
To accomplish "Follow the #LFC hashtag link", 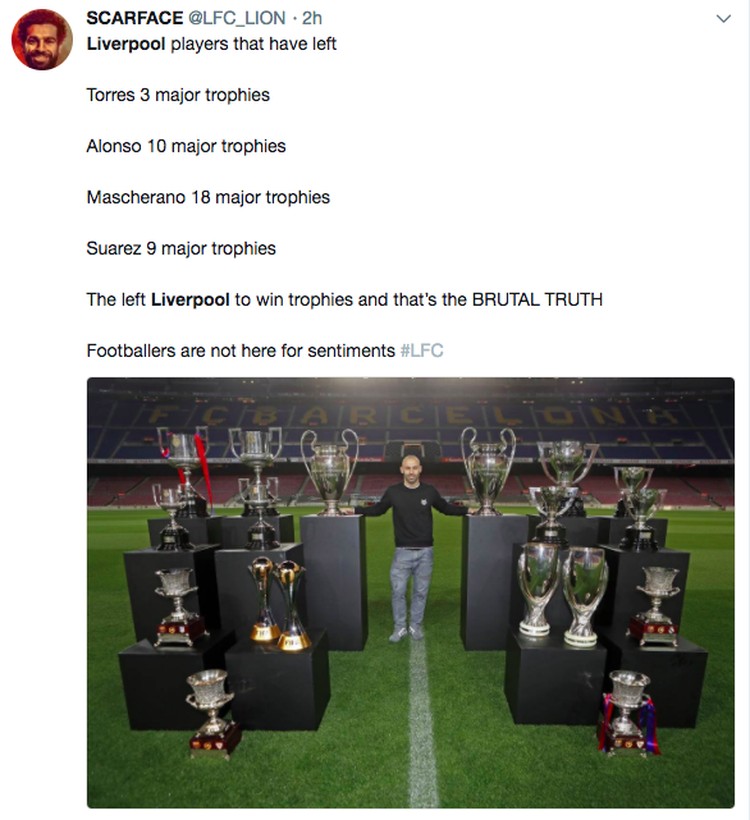I will (421, 350).
